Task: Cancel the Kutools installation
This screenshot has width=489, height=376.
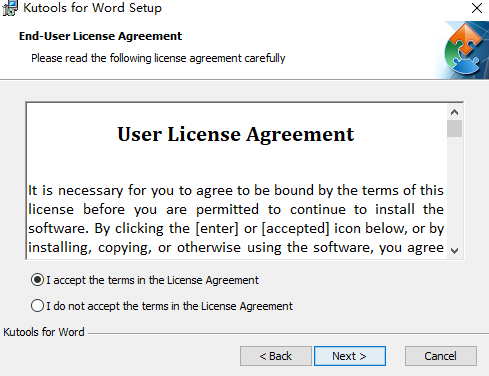Action: pyautogui.click(x=441, y=356)
